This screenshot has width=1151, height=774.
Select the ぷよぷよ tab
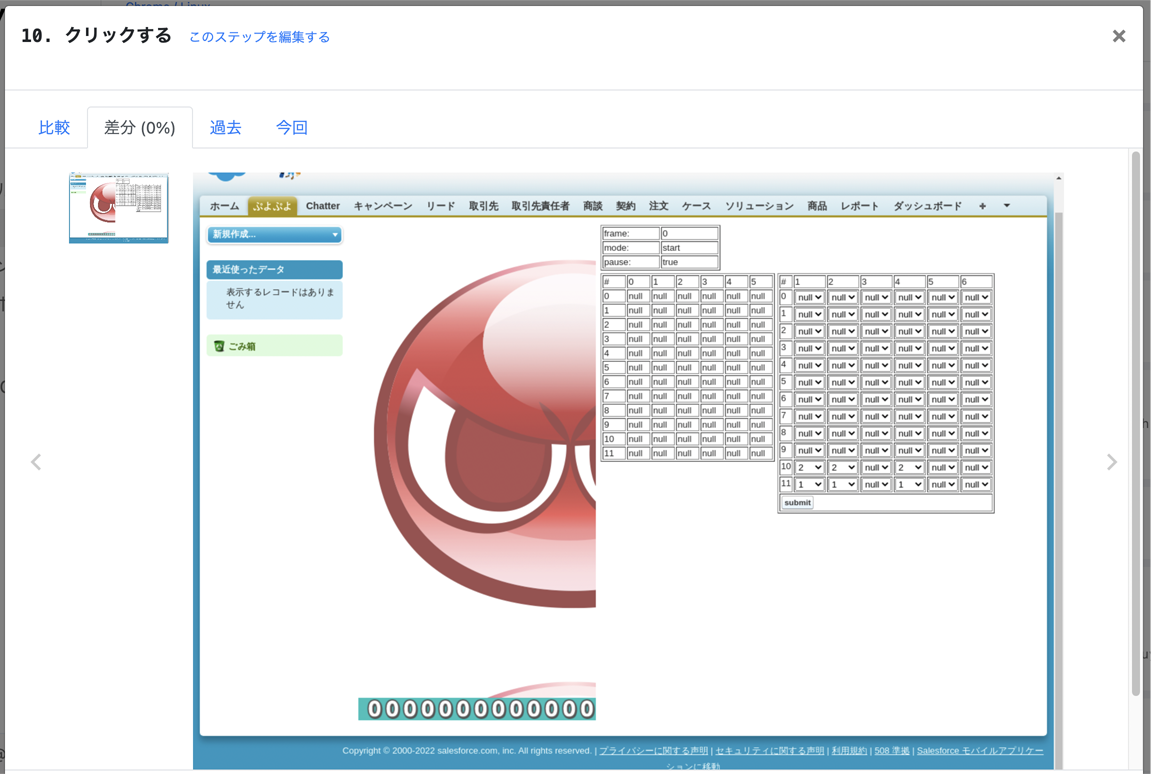(x=272, y=206)
